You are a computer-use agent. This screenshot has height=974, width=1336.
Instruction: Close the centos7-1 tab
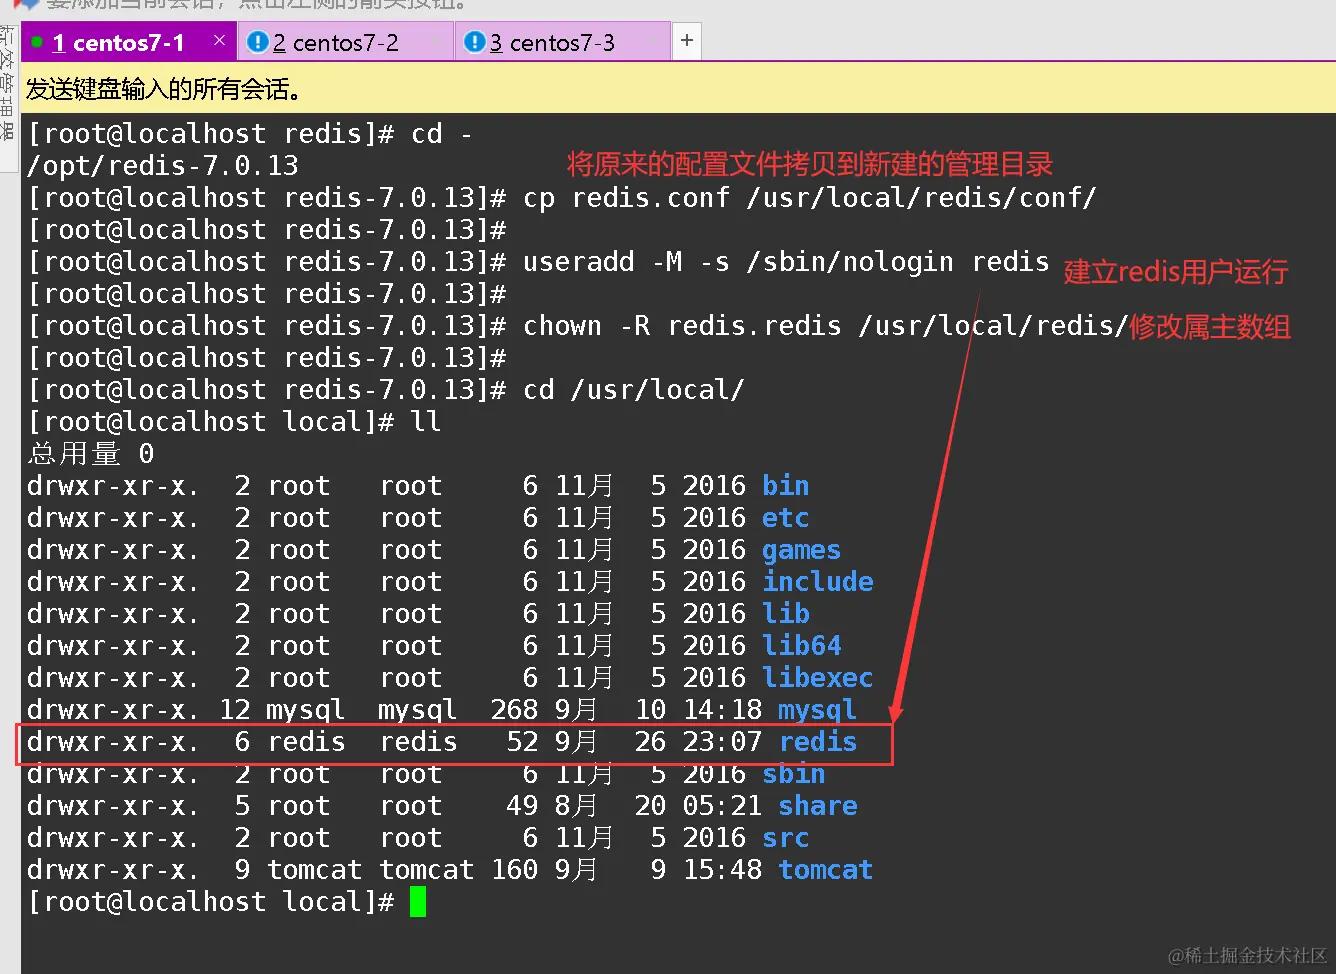click(219, 41)
